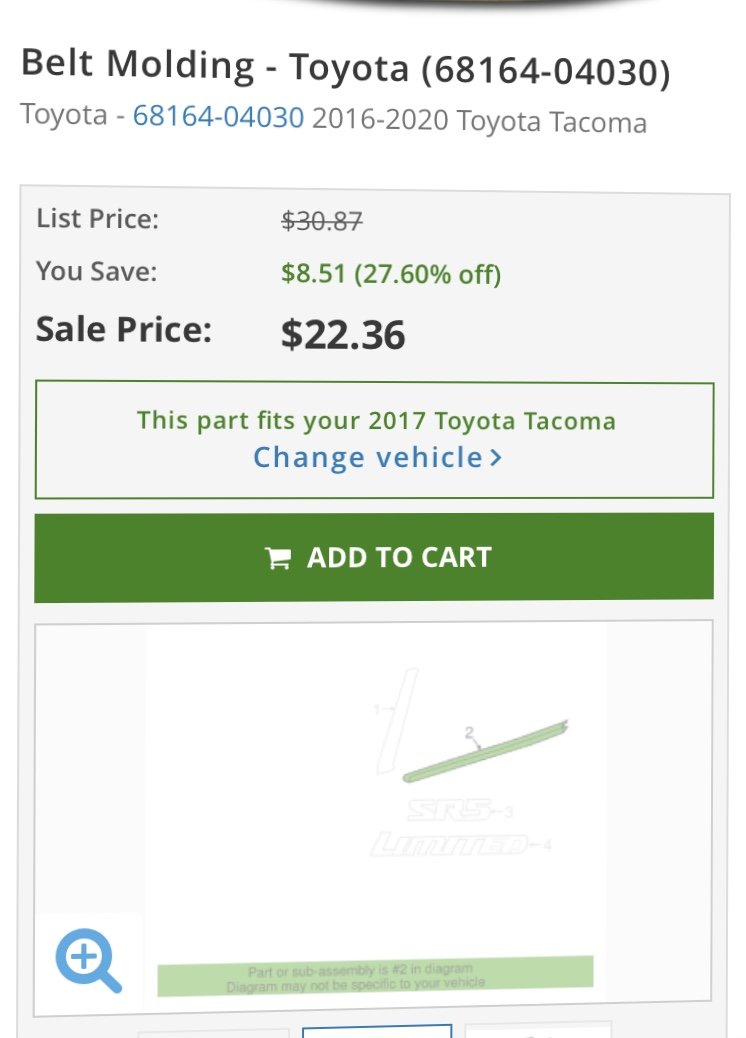
Task: Open the 68164-04030 part number link
Action: tap(218, 117)
